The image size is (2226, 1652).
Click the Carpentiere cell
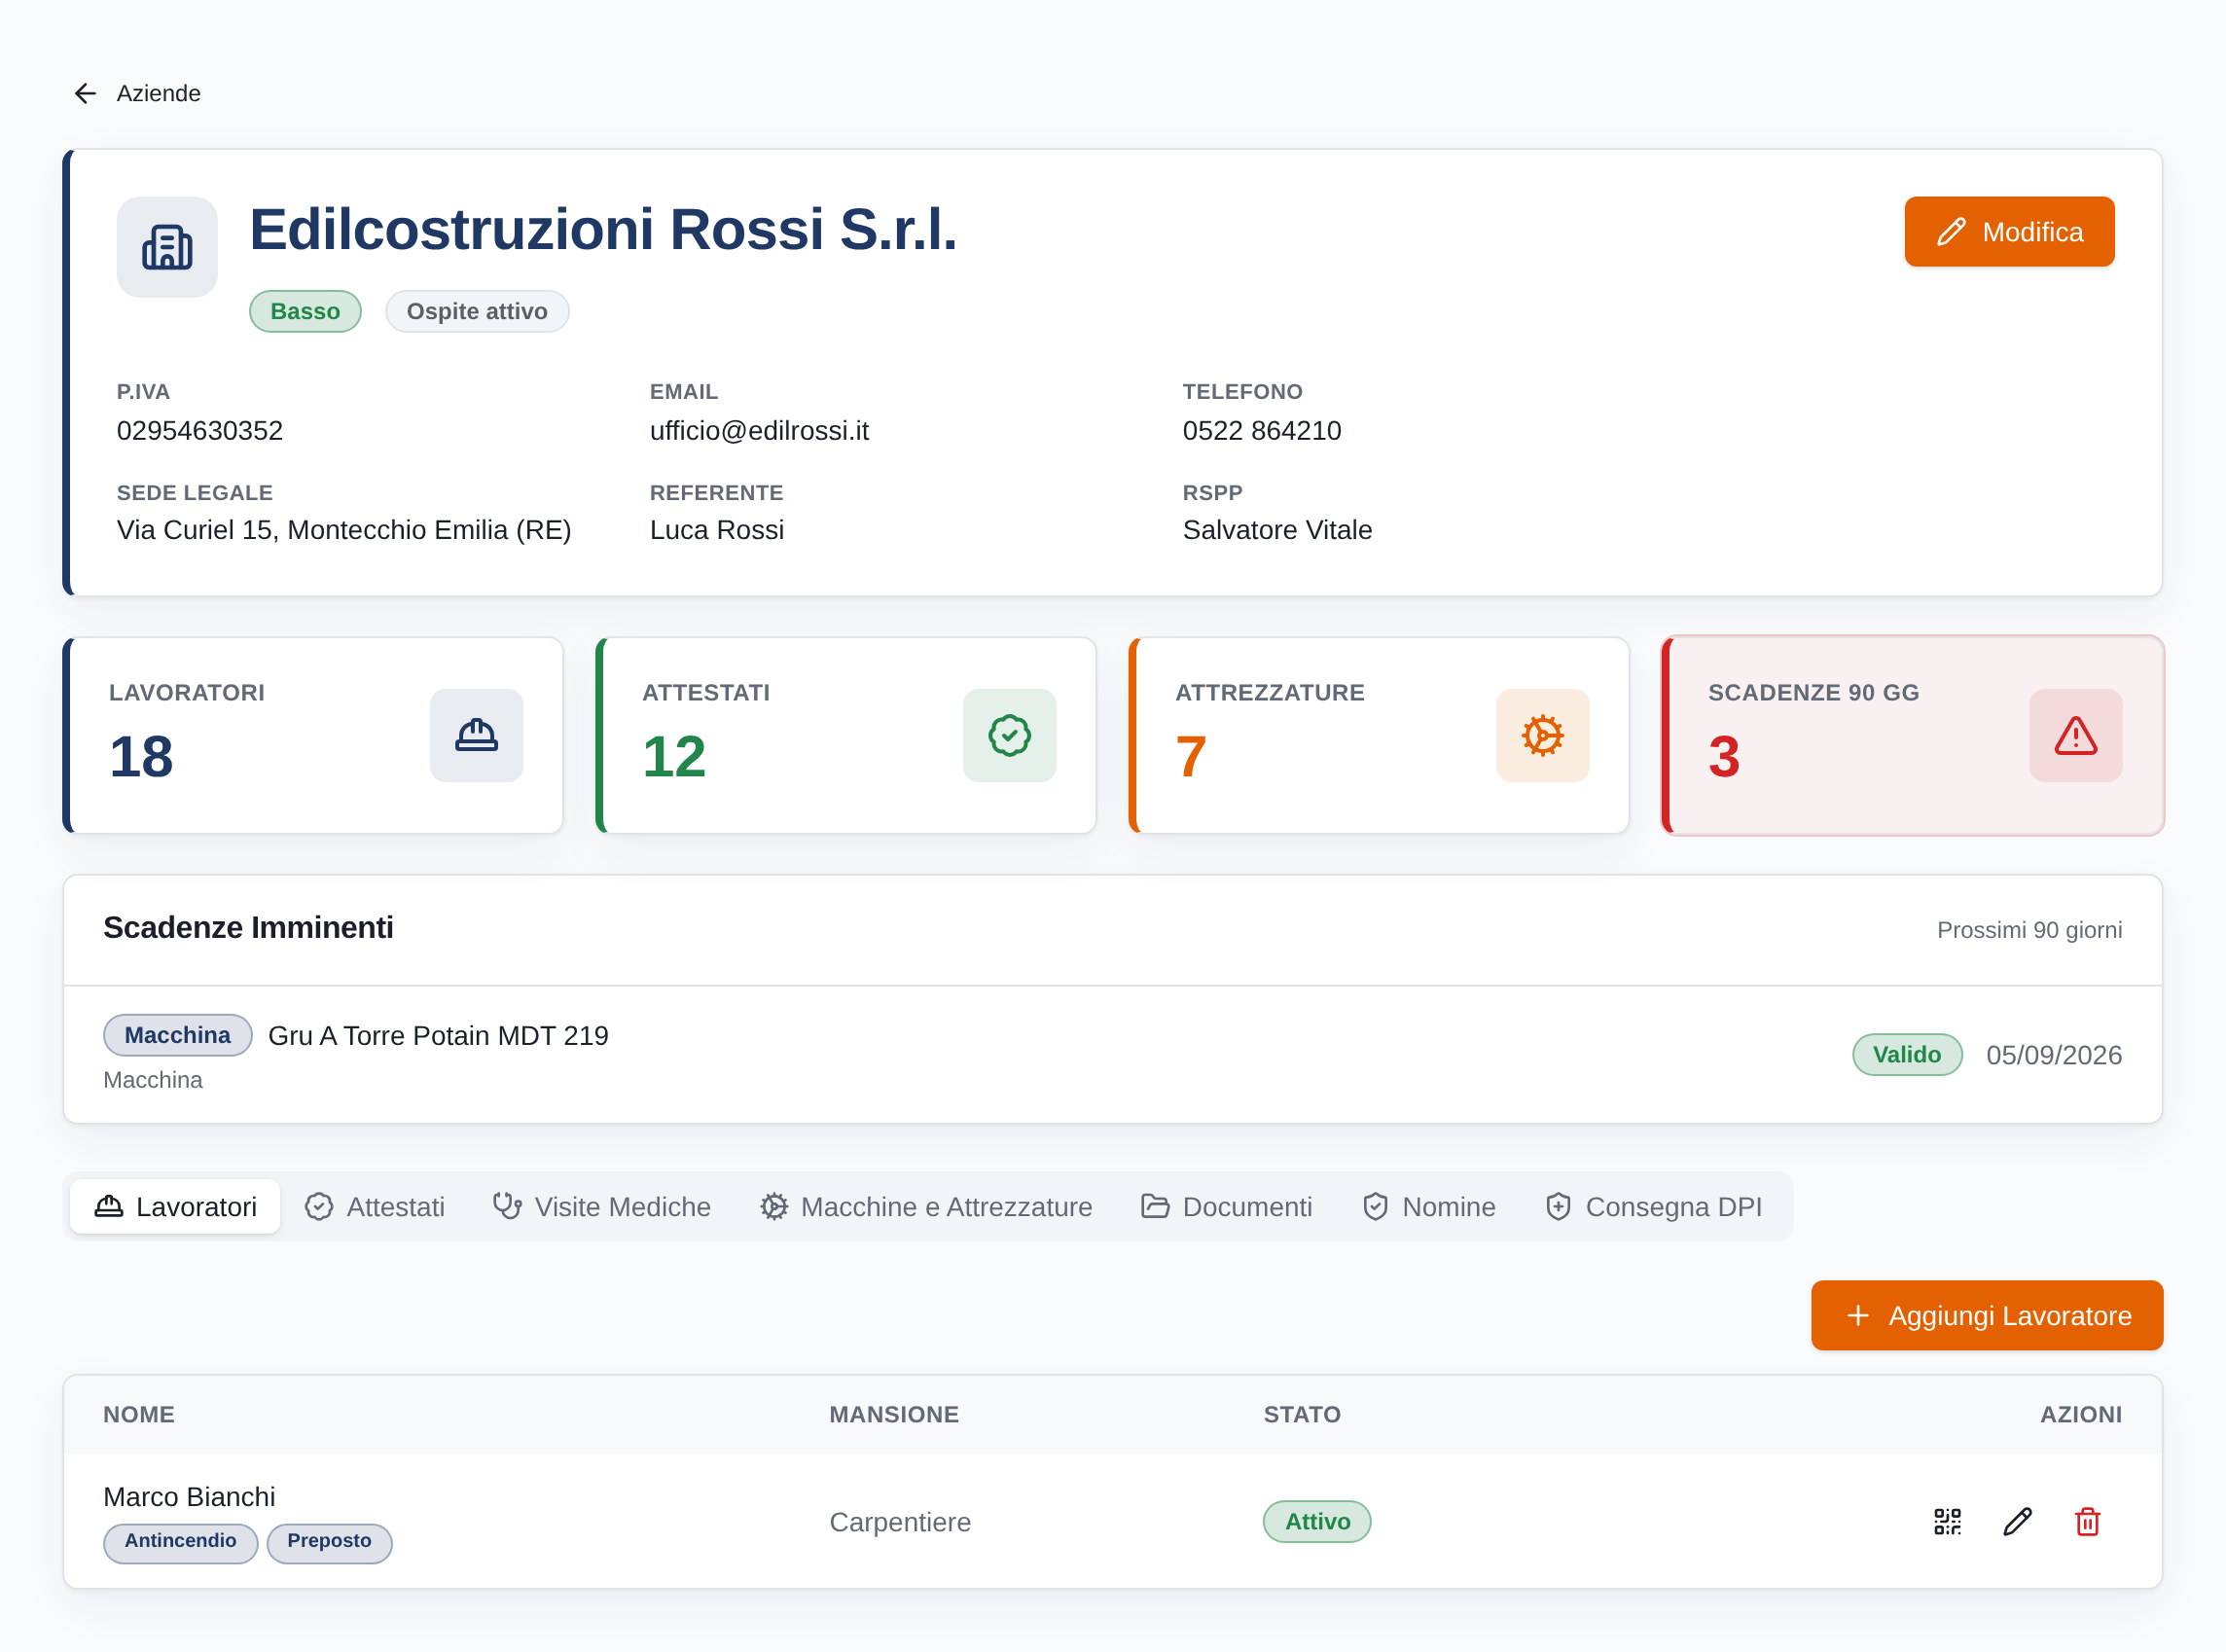pyautogui.click(x=900, y=1521)
